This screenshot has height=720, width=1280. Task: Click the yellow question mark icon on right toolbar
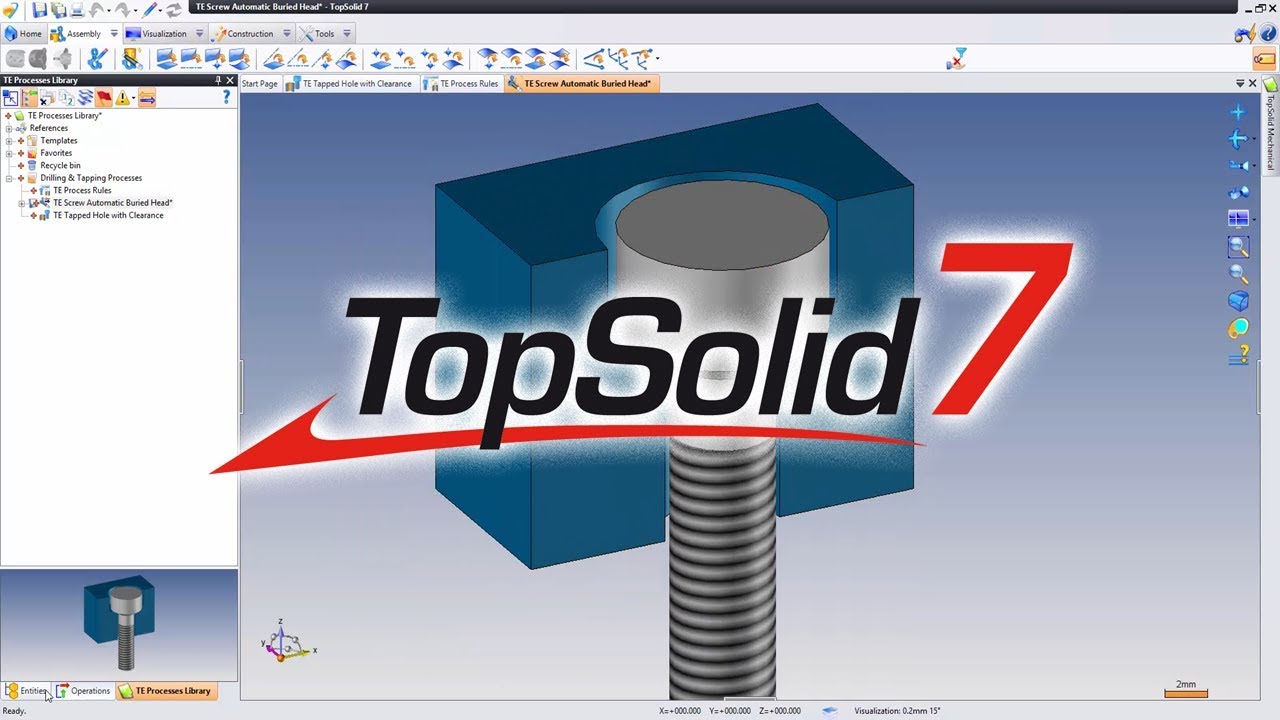coord(1239,355)
